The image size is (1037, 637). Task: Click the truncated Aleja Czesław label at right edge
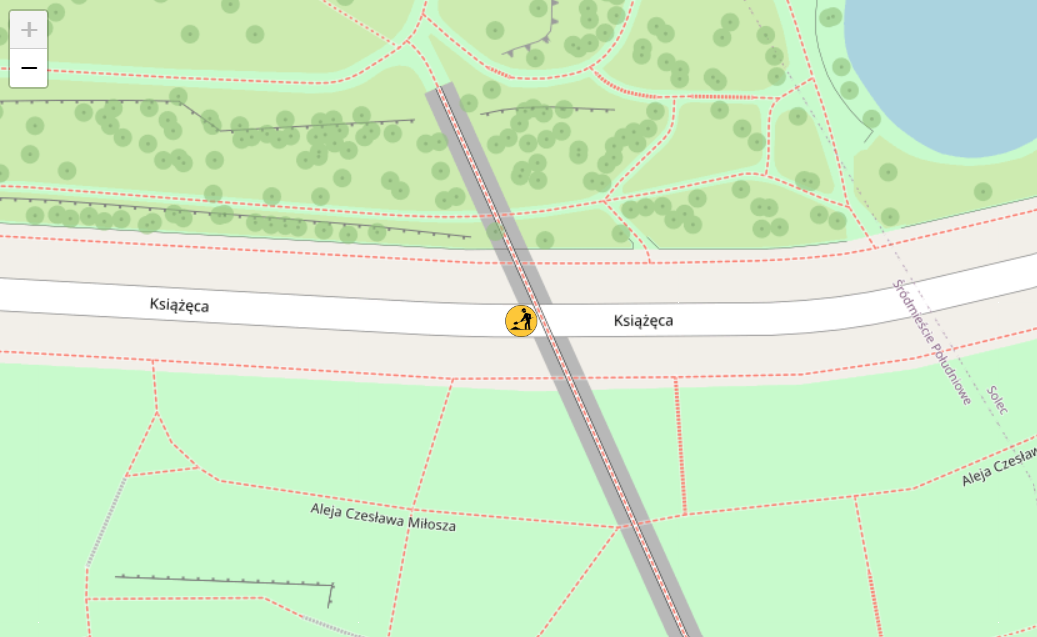(x=999, y=467)
